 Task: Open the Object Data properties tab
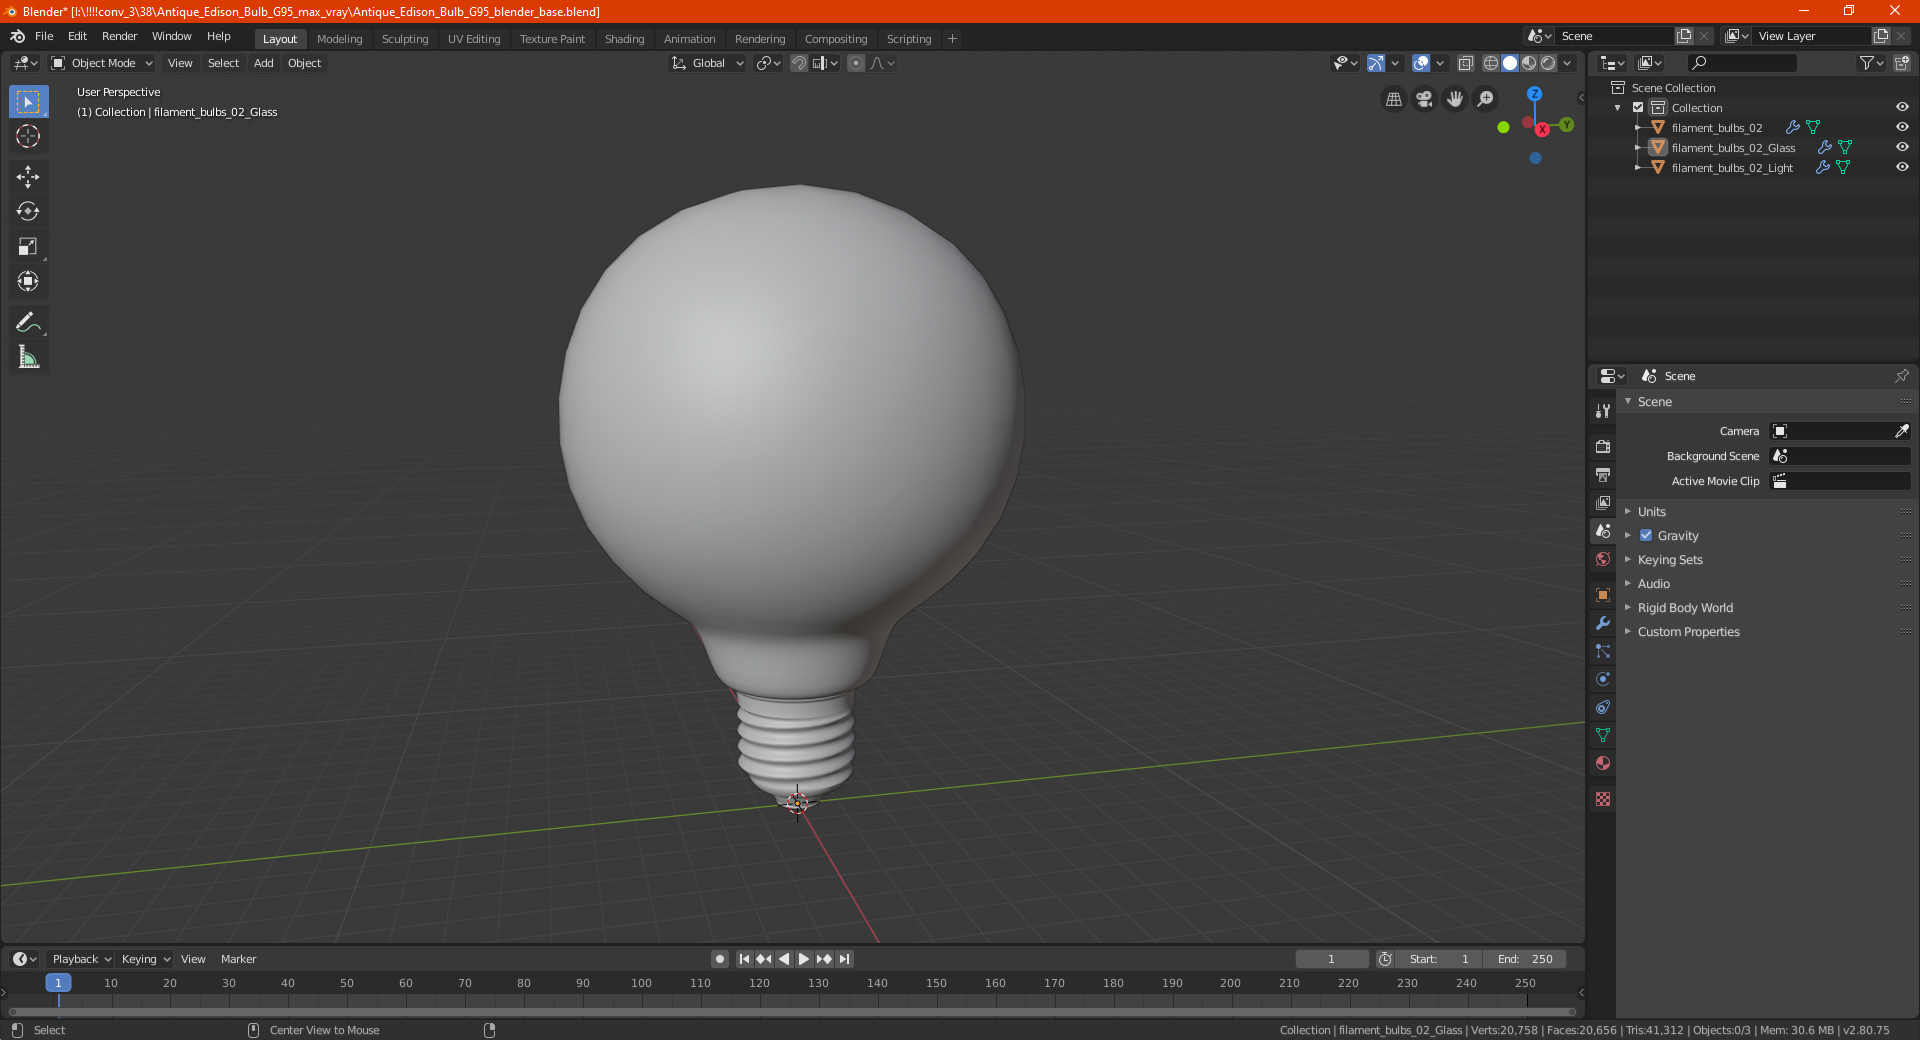click(x=1603, y=735)
